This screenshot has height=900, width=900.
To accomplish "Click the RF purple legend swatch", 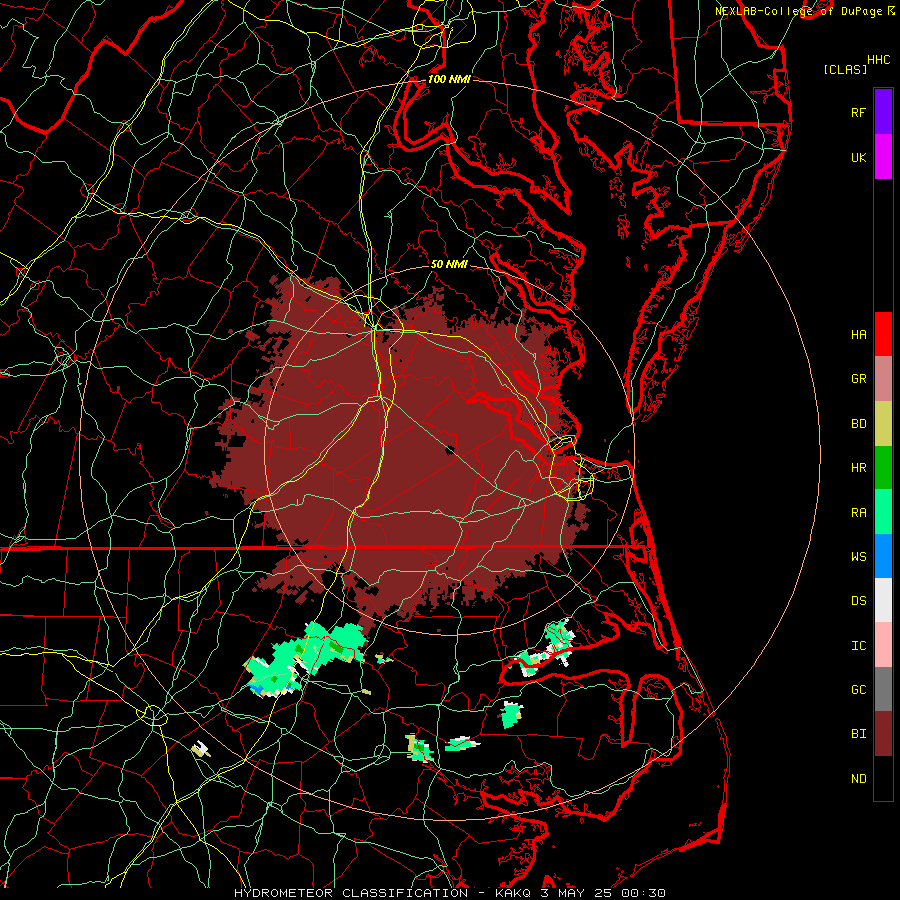I will pos(883,112).
